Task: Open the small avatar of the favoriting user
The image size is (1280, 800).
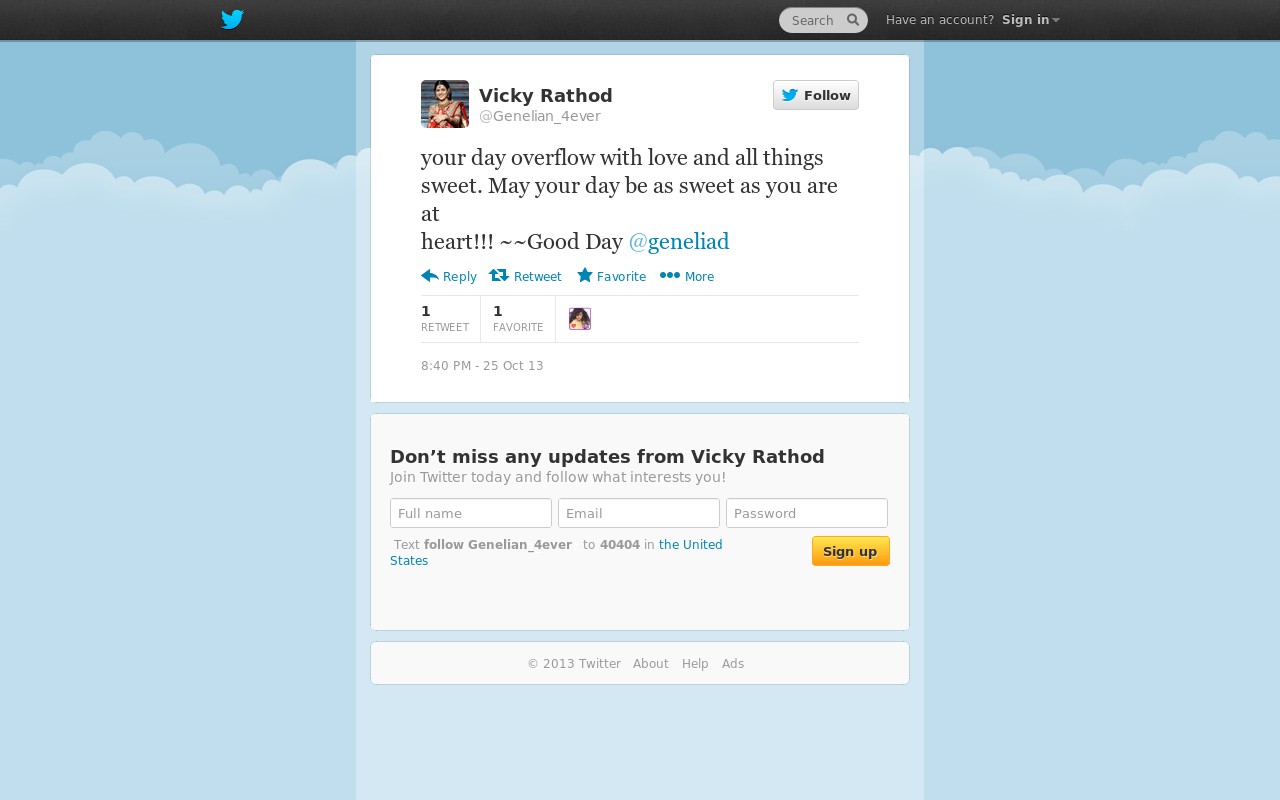Action: (x=580, y=319)
